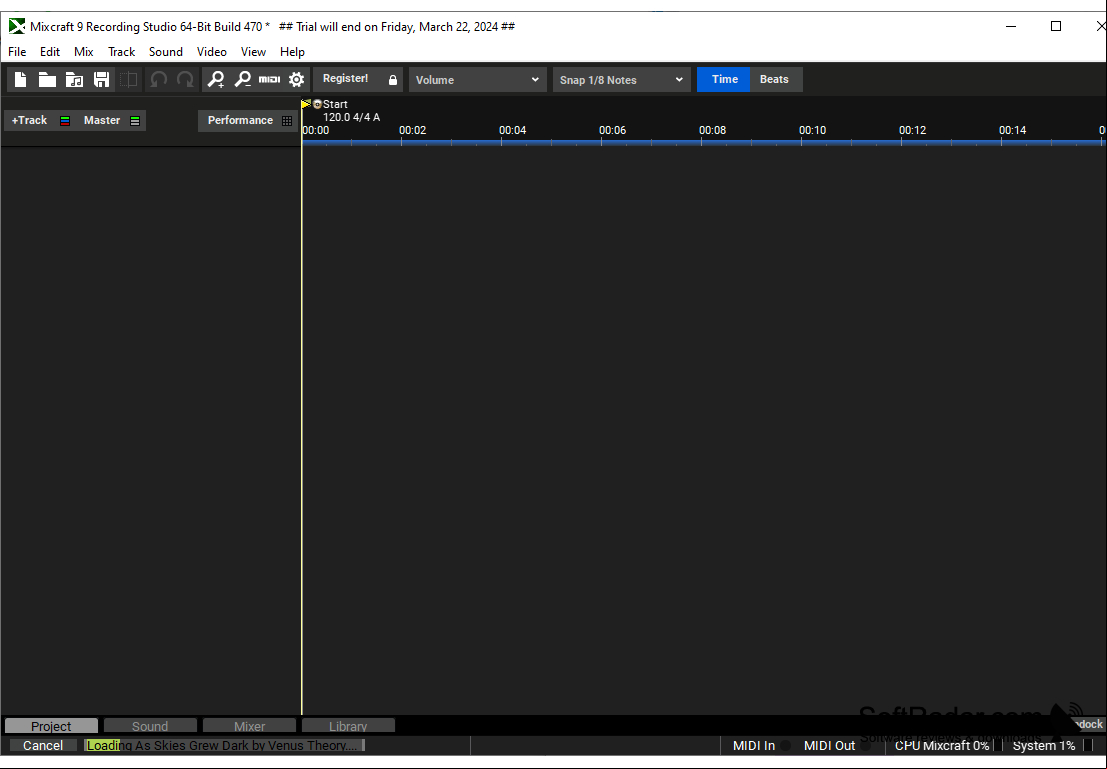The width and height of the screenshot is (1107, 769).
Task: Switch the timeline to Beats mode
Action: 774,80
